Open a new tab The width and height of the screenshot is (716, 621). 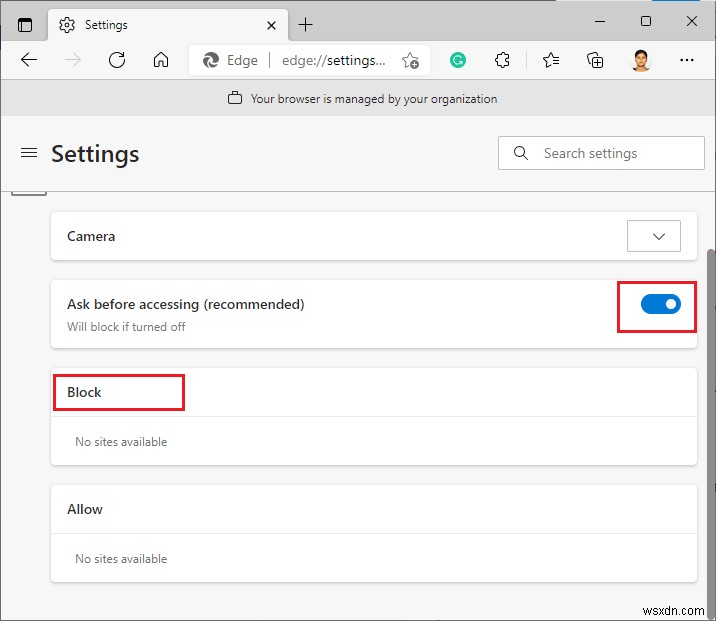coord(306,24)
